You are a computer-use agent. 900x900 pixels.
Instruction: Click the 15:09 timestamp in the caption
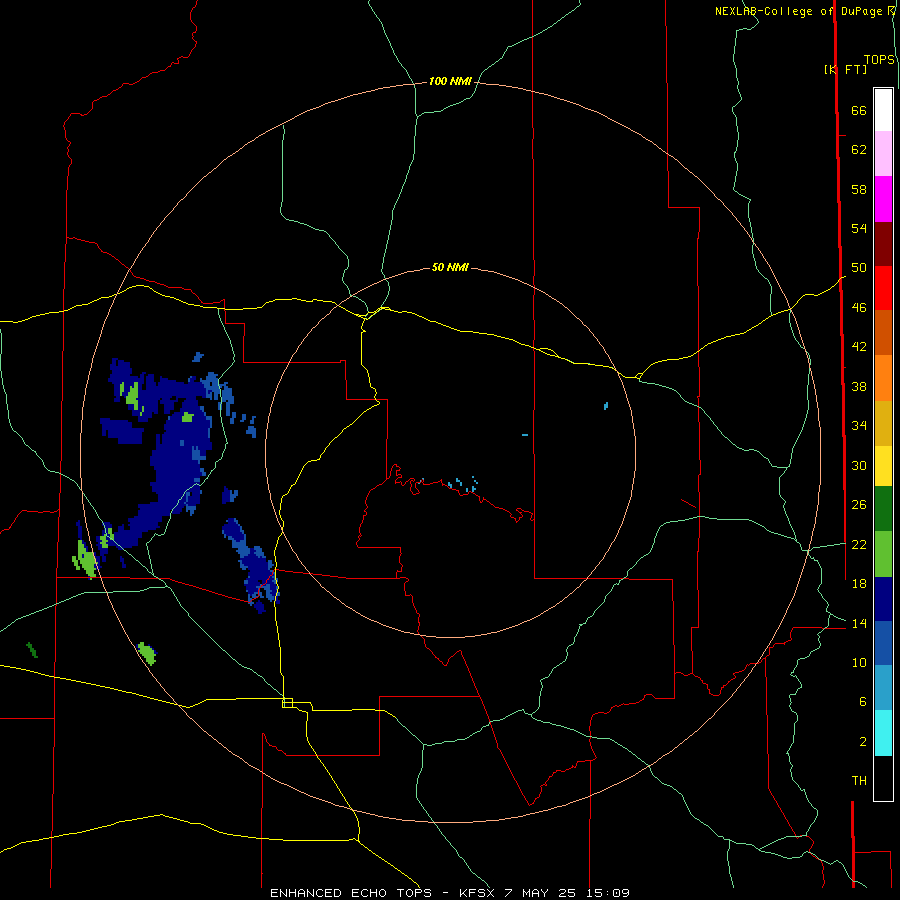pyautogui.click(x=608, y=893)
